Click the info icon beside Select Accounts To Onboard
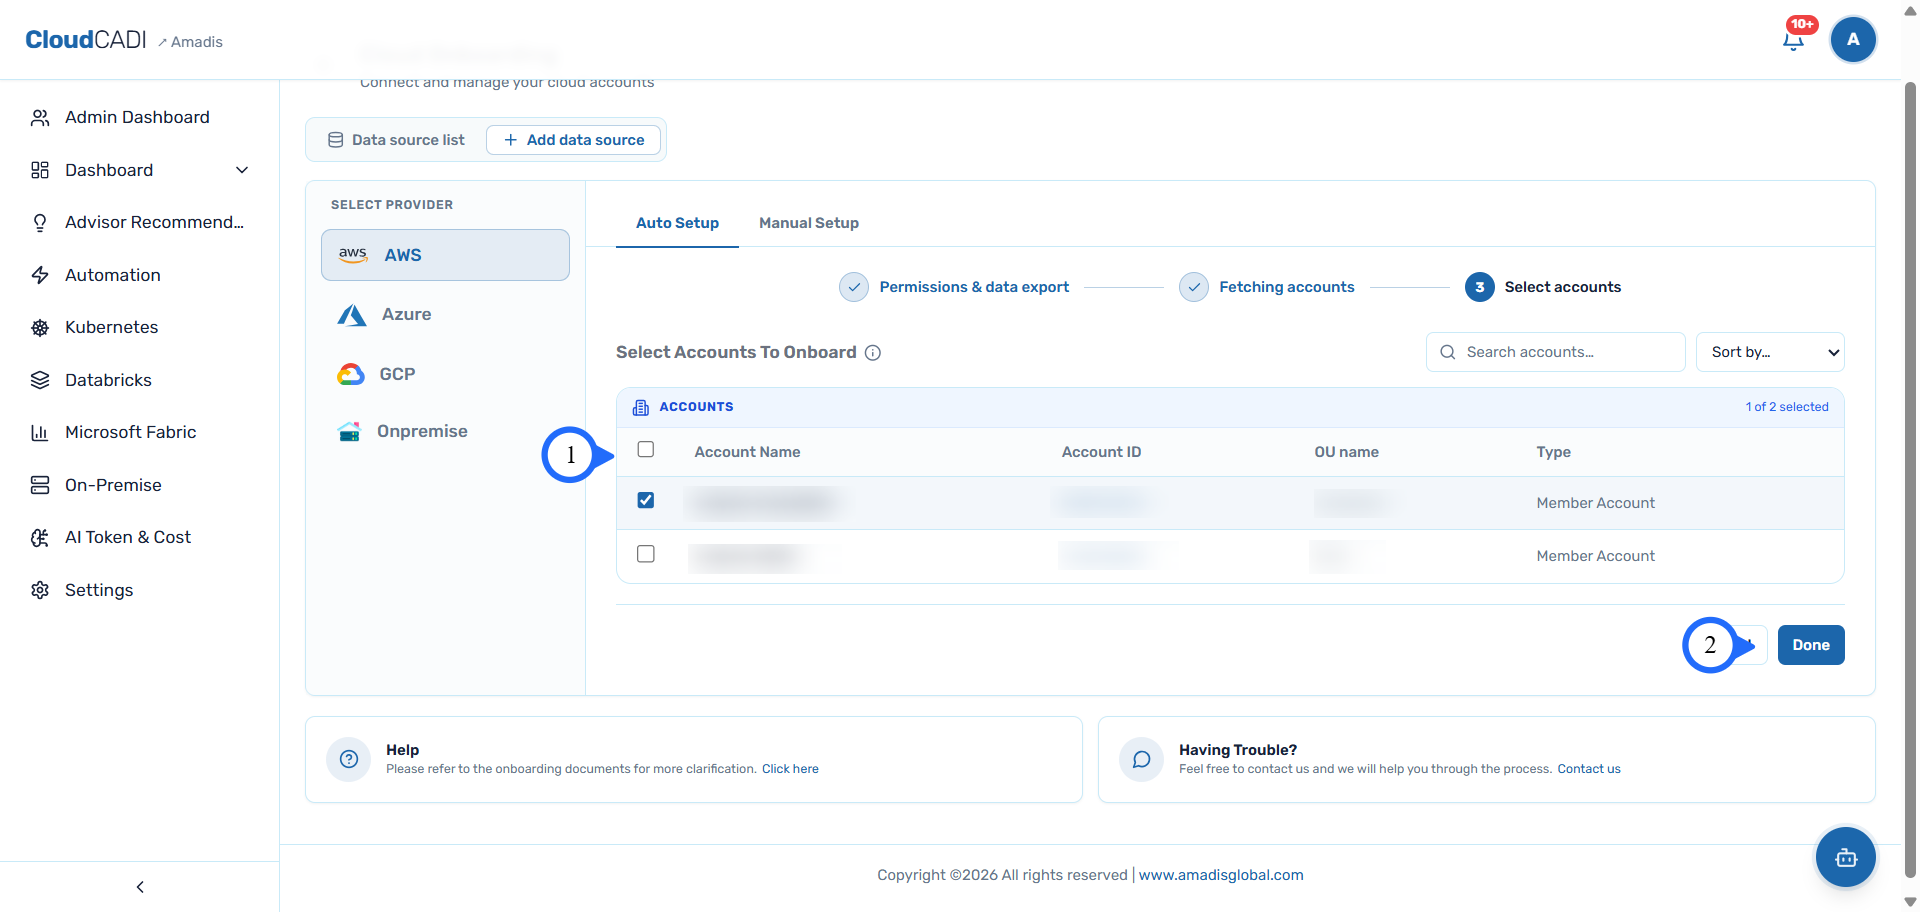 click(x=873, y=353)
